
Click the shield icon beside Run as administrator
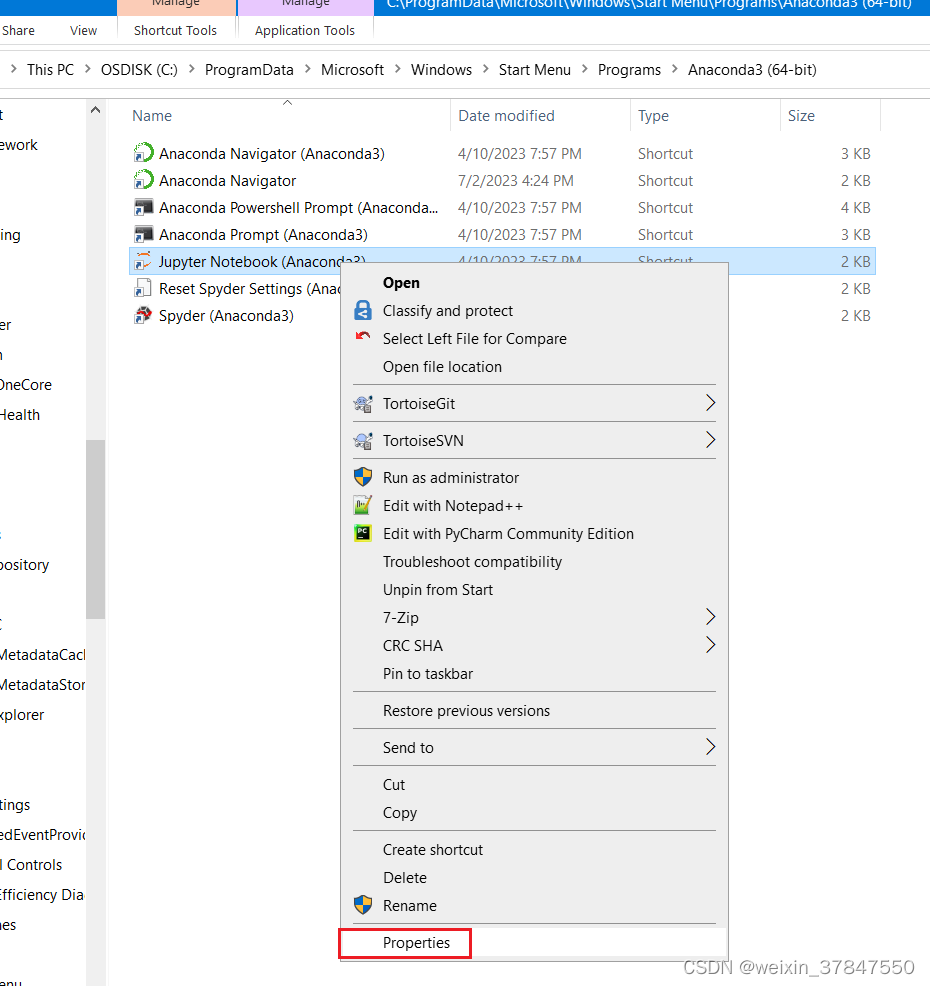pyautogui.click(x=363, y=477)
